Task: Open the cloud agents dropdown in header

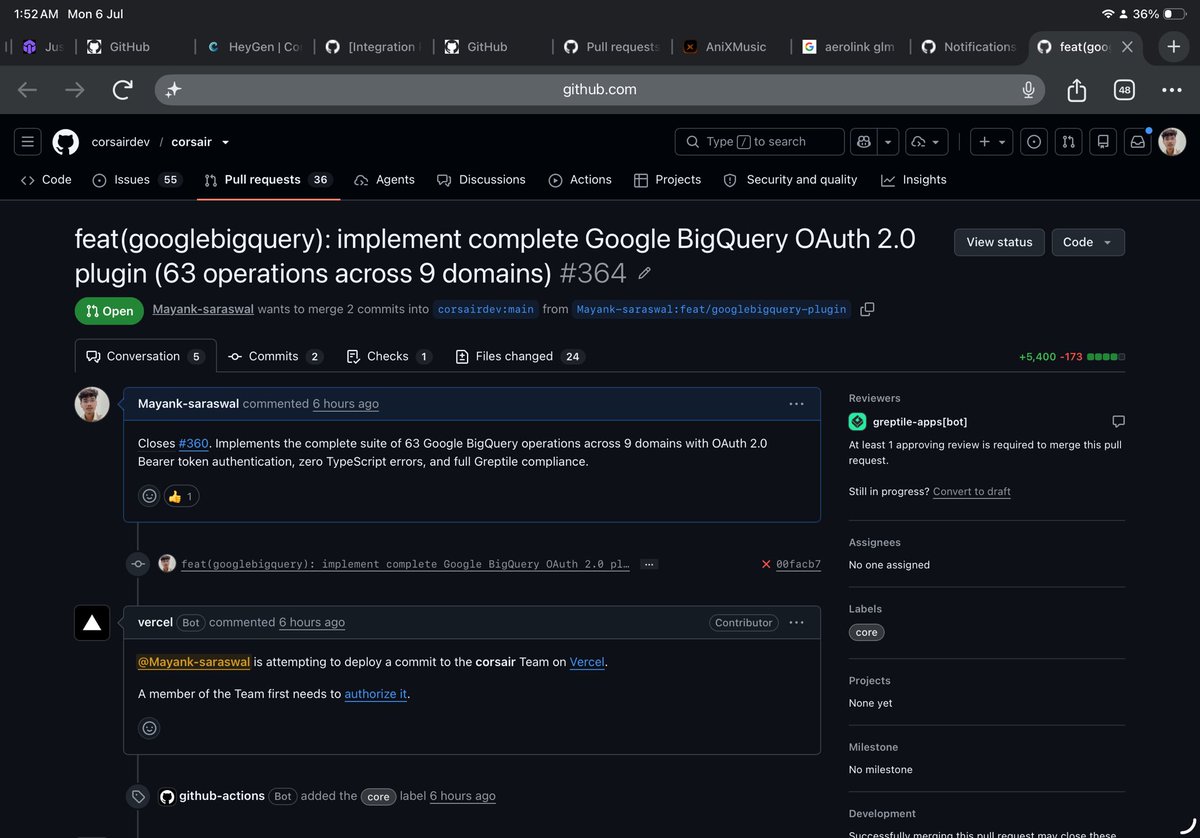Action: [927, 142]
